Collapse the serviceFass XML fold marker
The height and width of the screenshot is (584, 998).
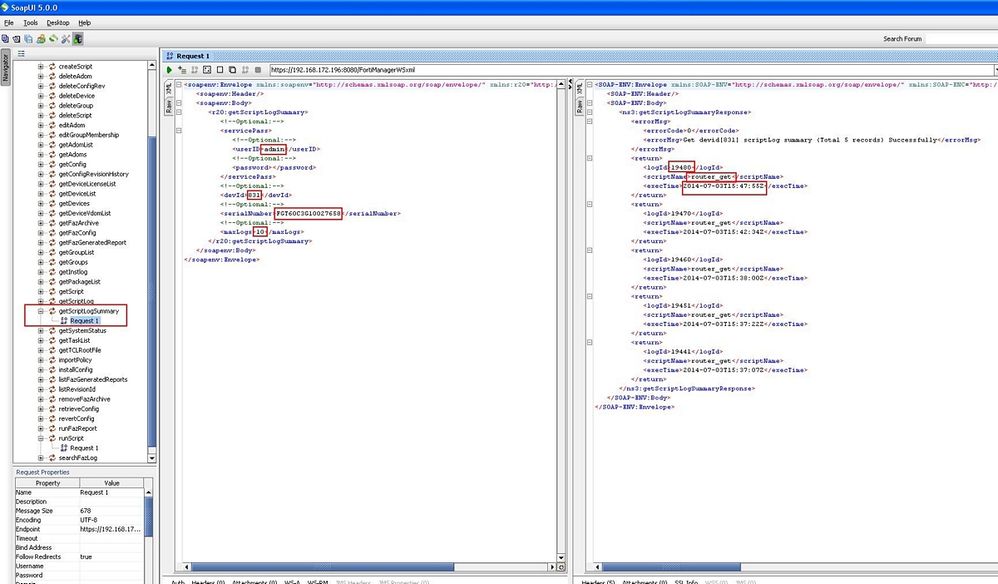click(x=178, y=131)
